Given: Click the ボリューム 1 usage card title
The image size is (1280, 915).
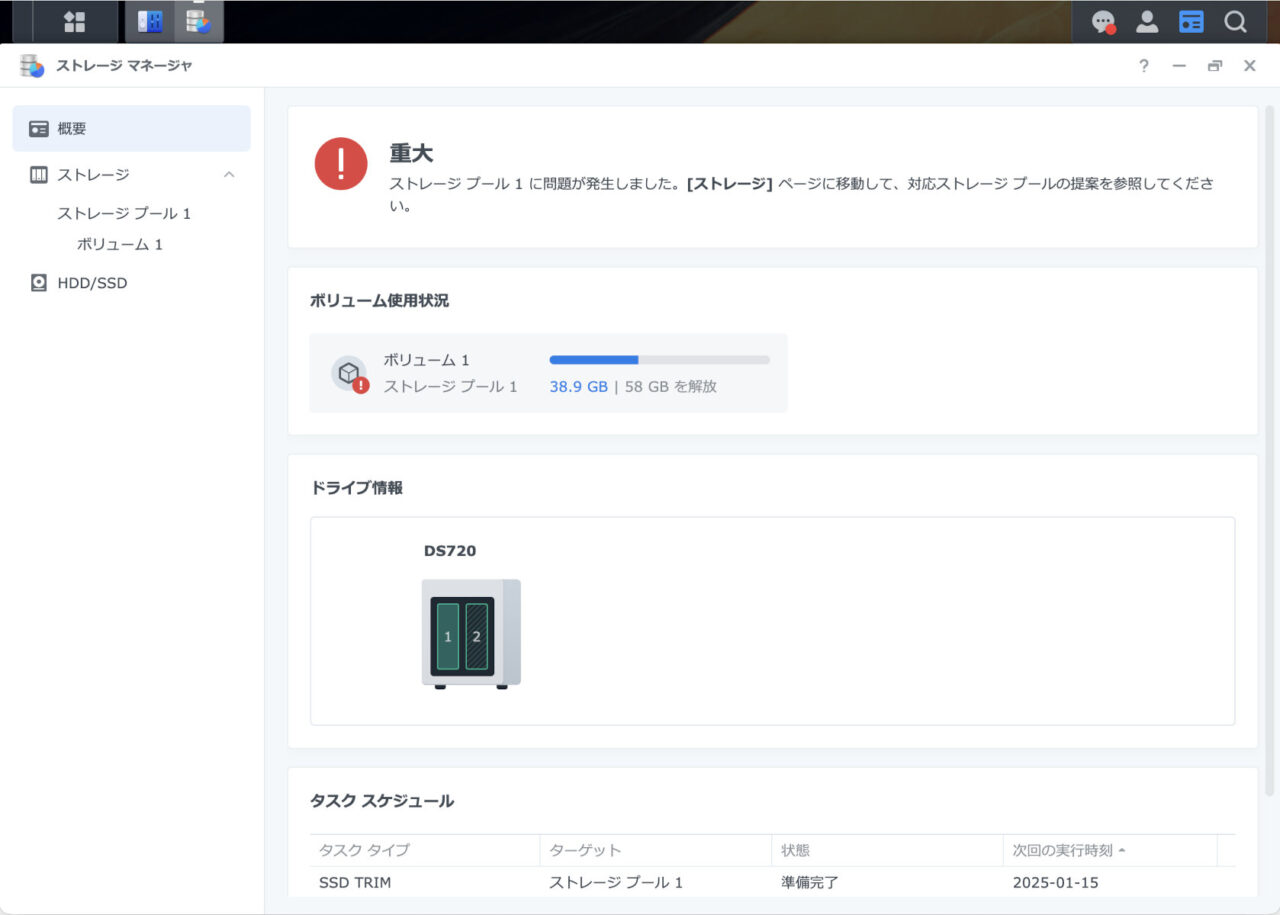Looking at the screenshot, I should coord(427,360).
